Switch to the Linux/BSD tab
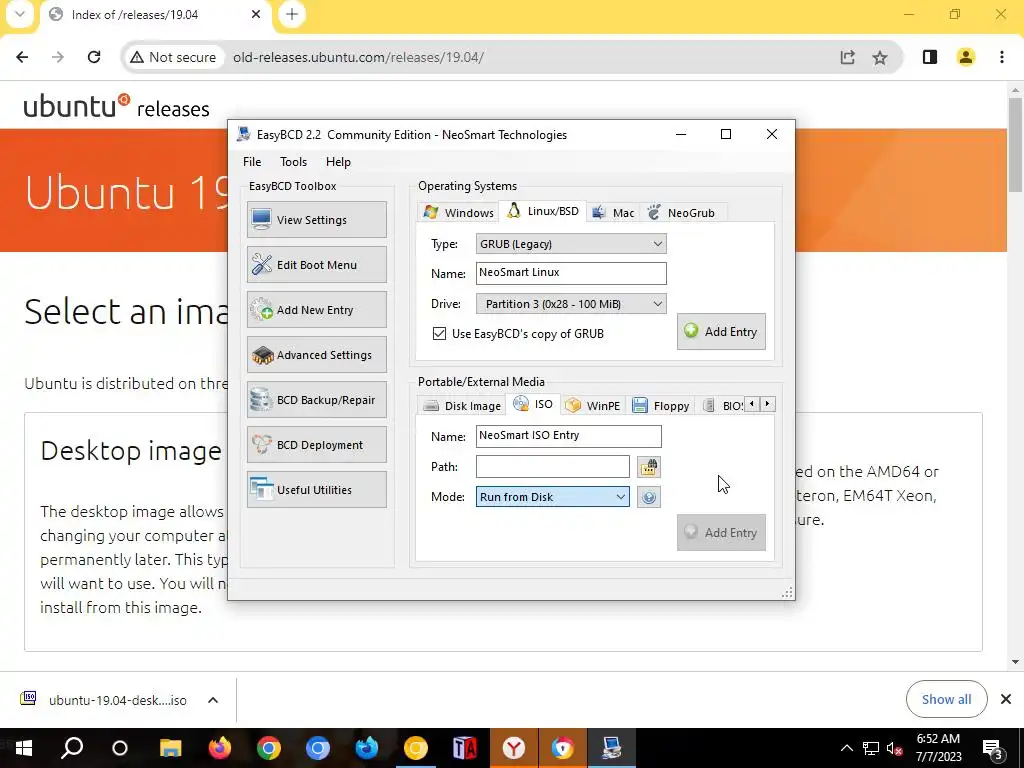 click(x=543, y=211)
